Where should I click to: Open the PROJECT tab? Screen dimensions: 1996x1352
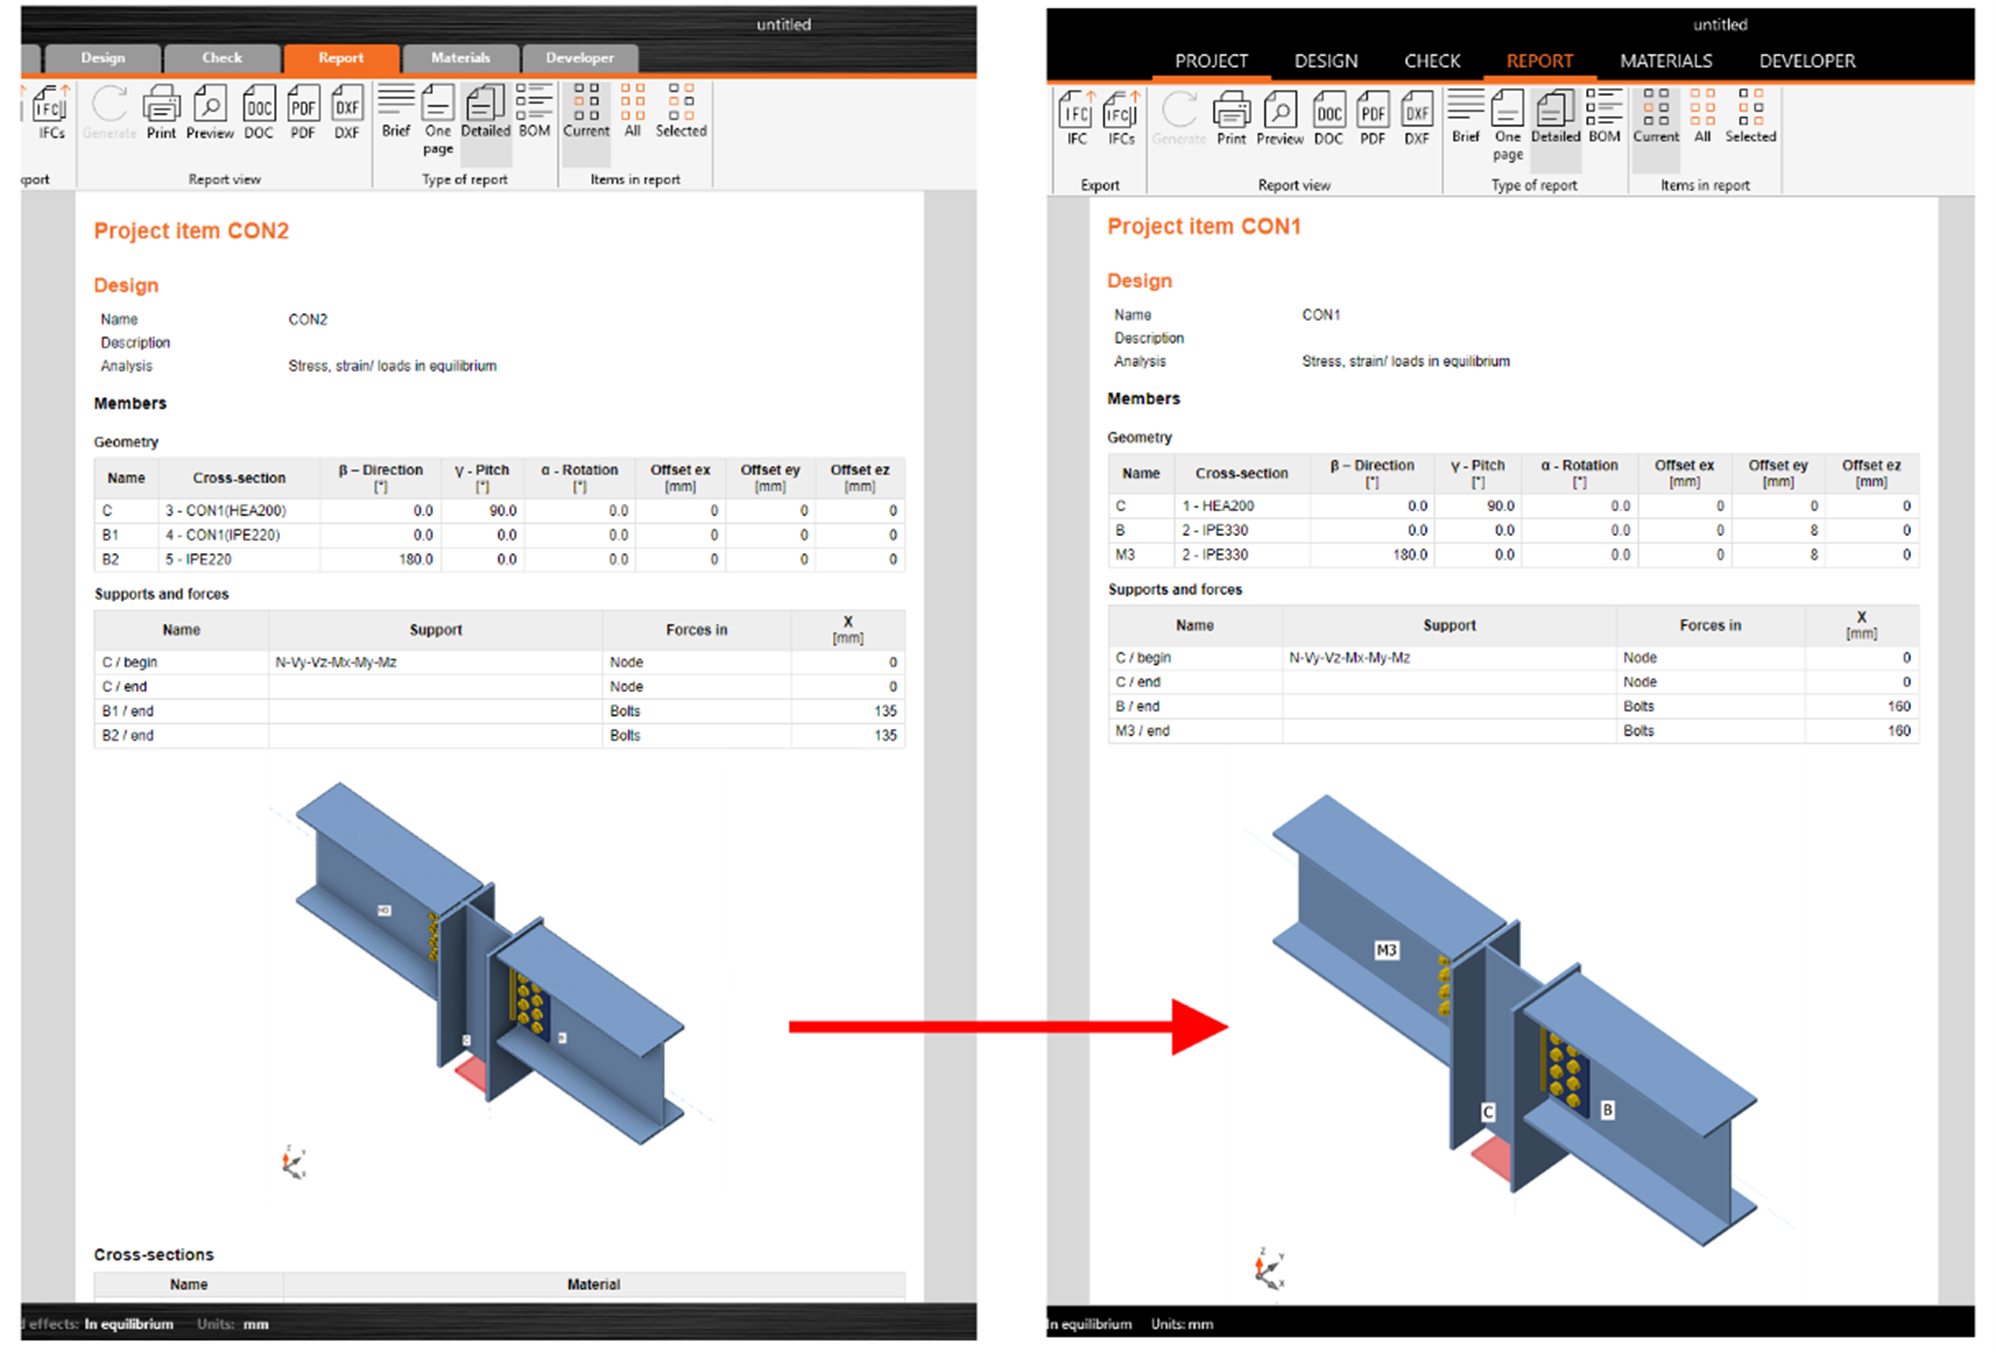point(1211,61)
